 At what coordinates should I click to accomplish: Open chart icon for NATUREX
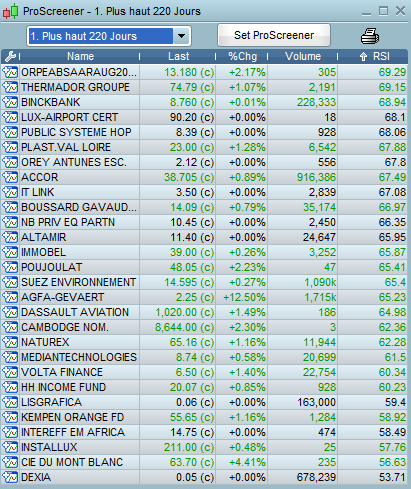10,342
